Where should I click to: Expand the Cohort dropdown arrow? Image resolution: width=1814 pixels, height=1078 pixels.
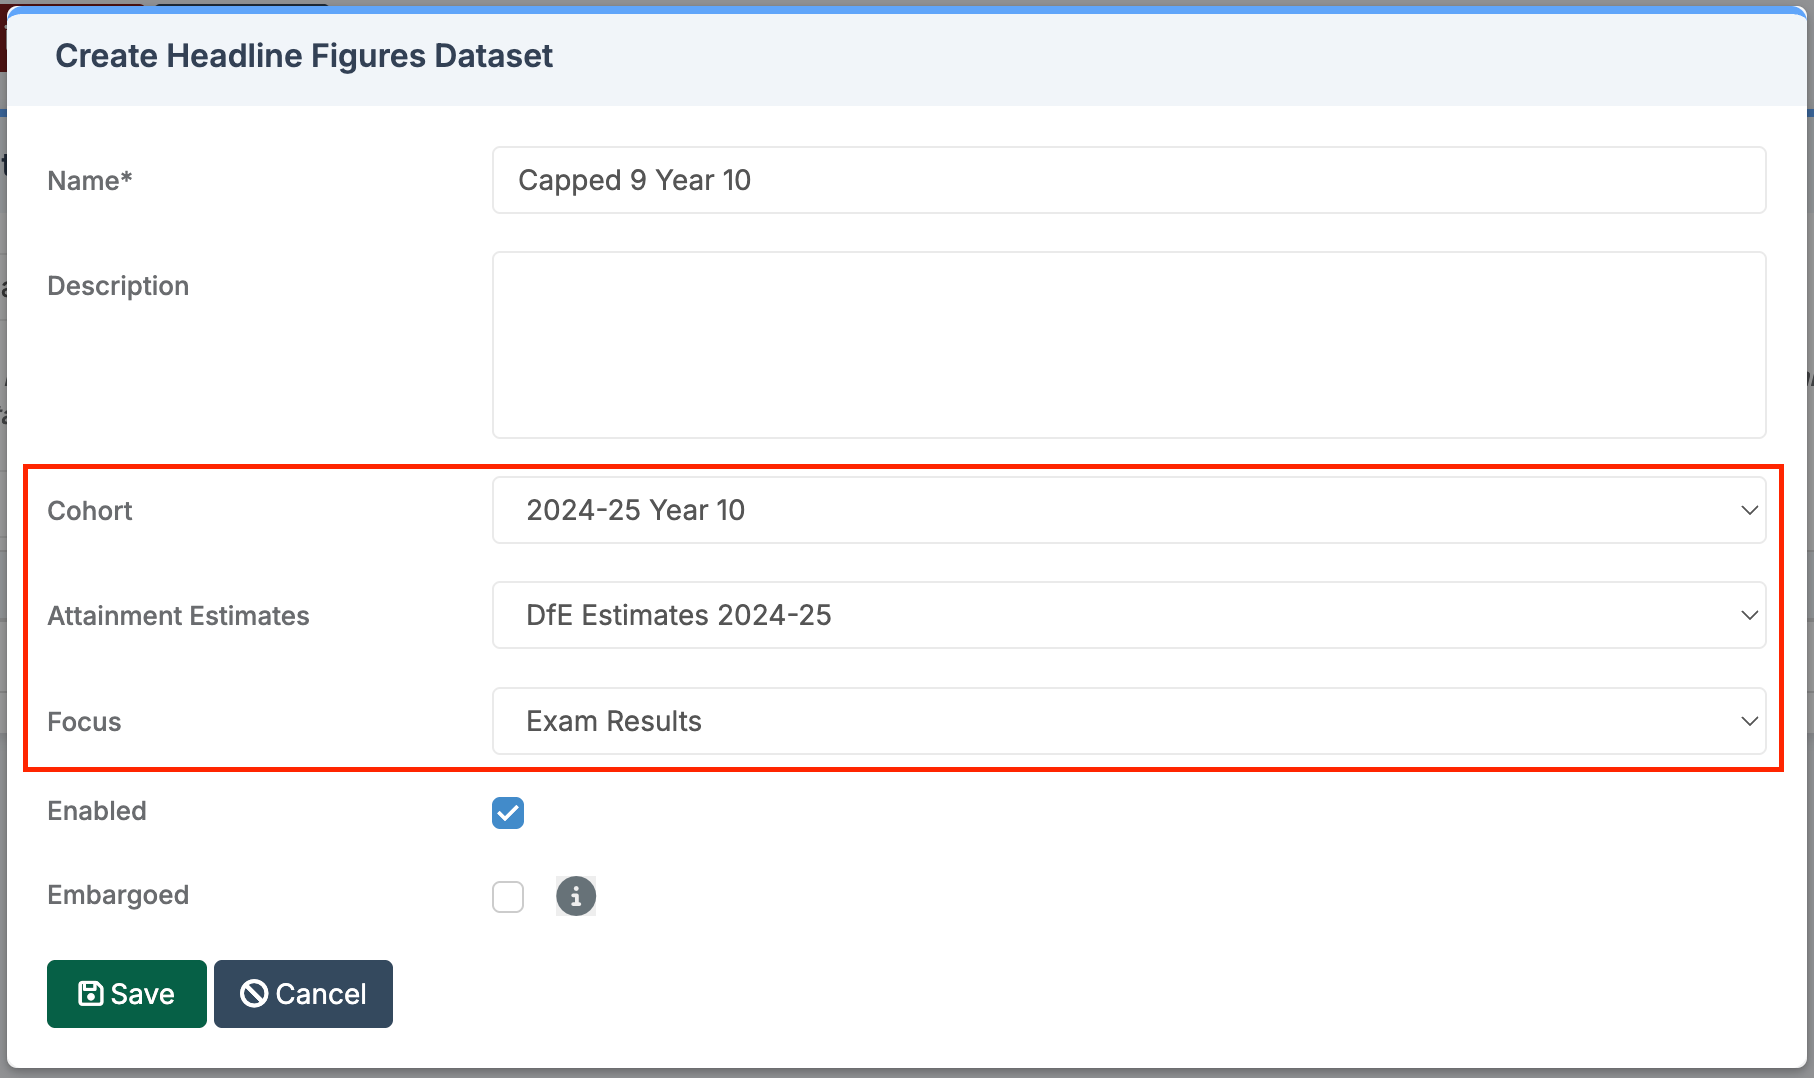tap(1748, 510)
